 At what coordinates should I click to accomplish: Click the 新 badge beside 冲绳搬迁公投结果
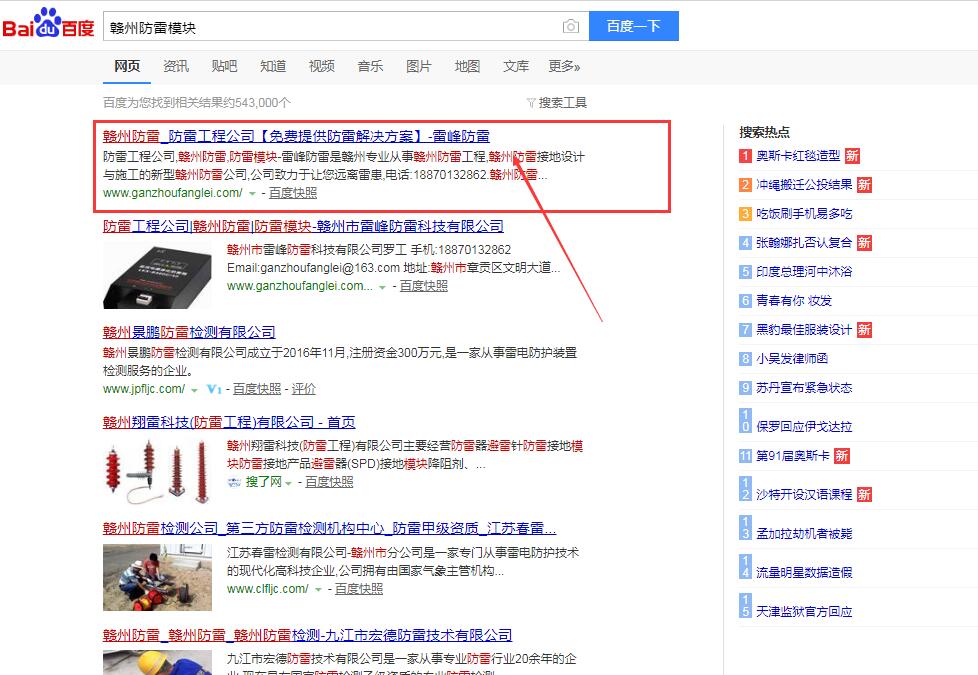[x=864, y=185]
